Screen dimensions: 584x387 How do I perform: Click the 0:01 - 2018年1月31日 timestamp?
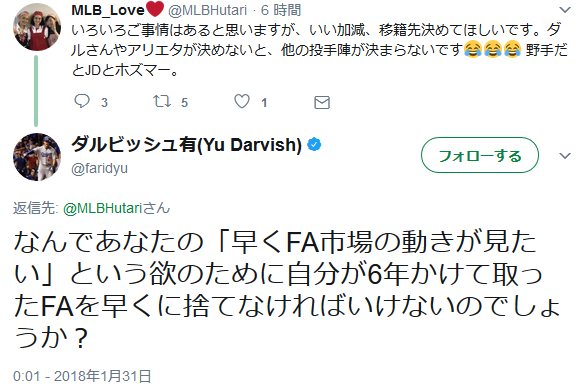click(82, 376)
